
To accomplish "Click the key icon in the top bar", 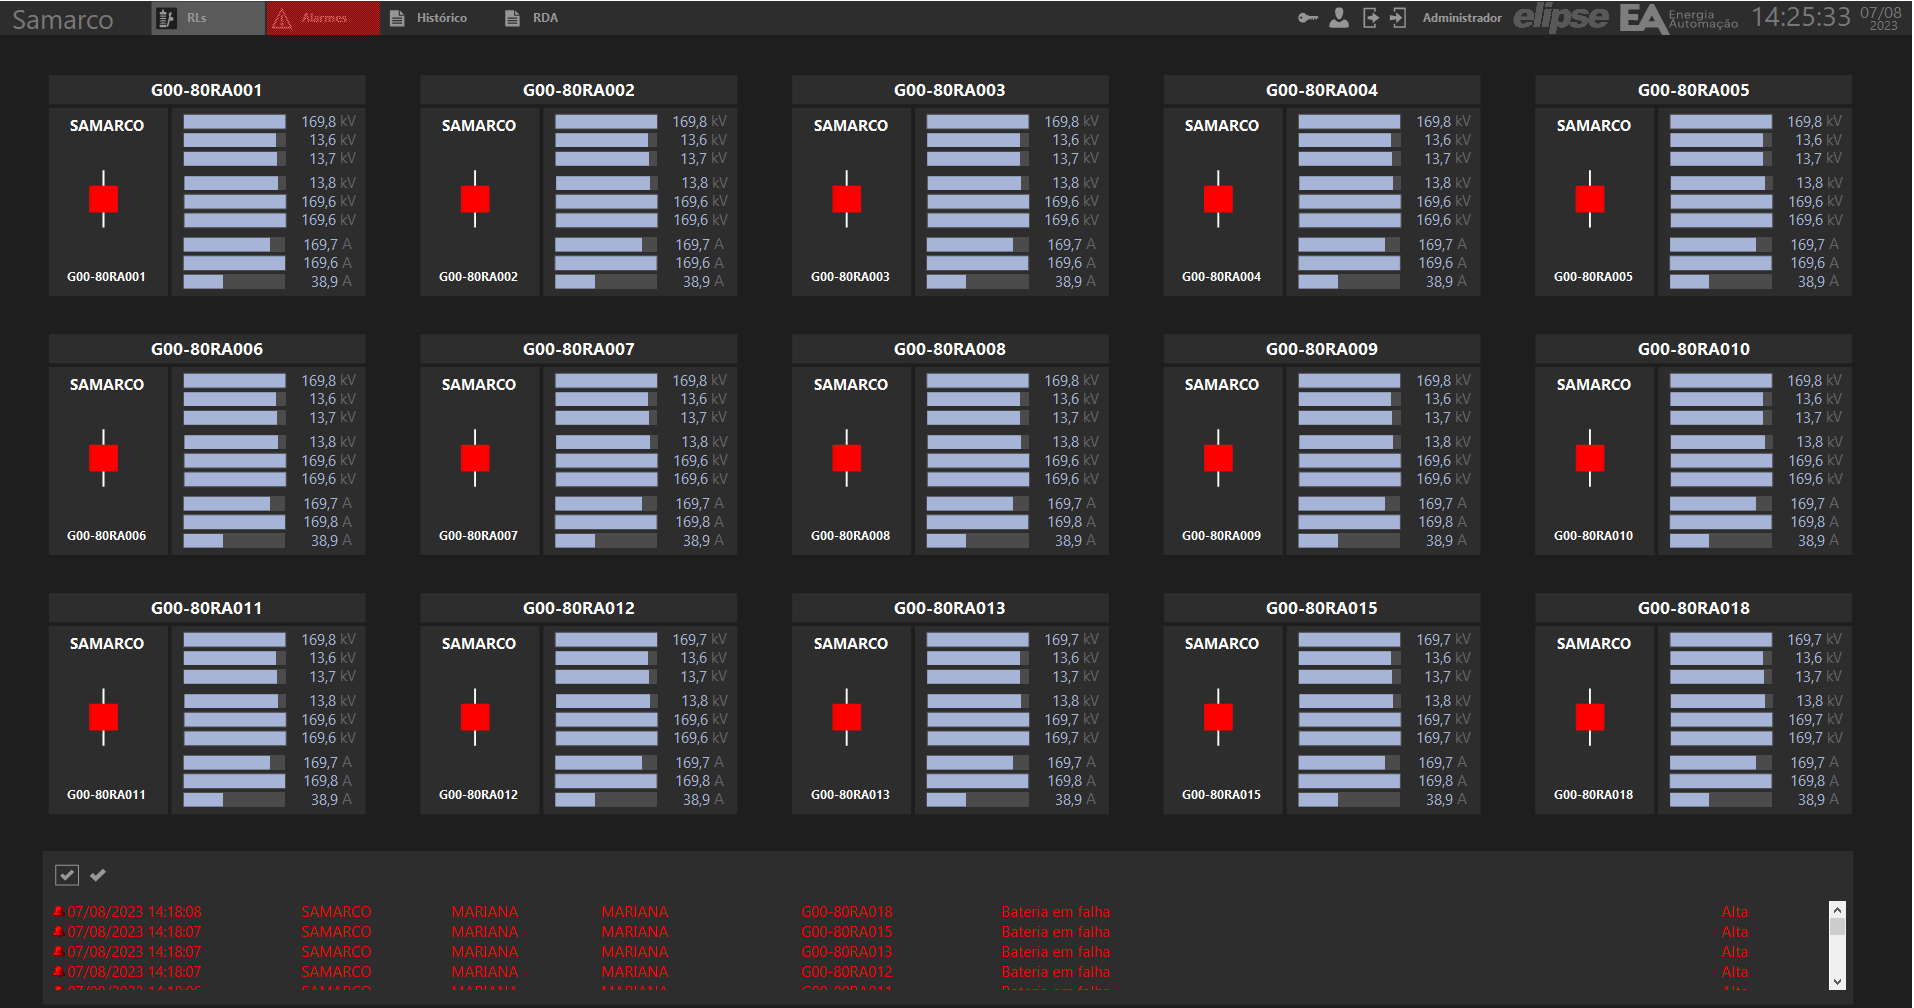I will [x=1308, y=18].
